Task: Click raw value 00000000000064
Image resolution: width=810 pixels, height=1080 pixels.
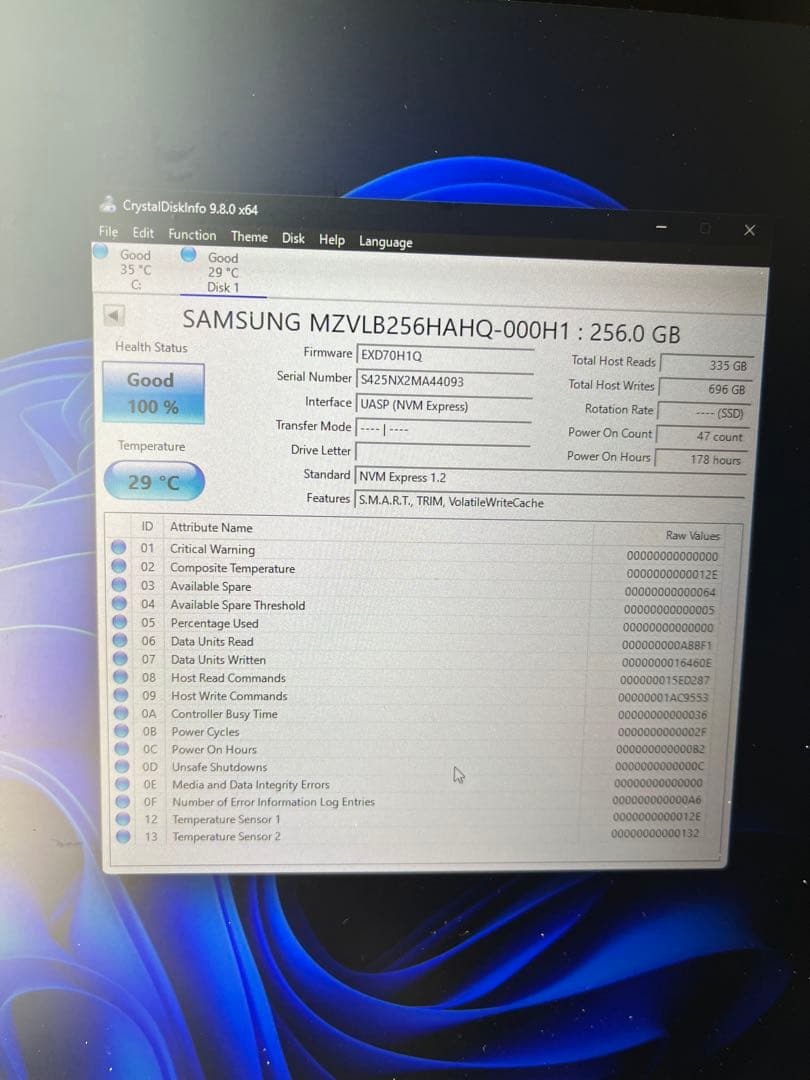Action: [x=670, y=592]
